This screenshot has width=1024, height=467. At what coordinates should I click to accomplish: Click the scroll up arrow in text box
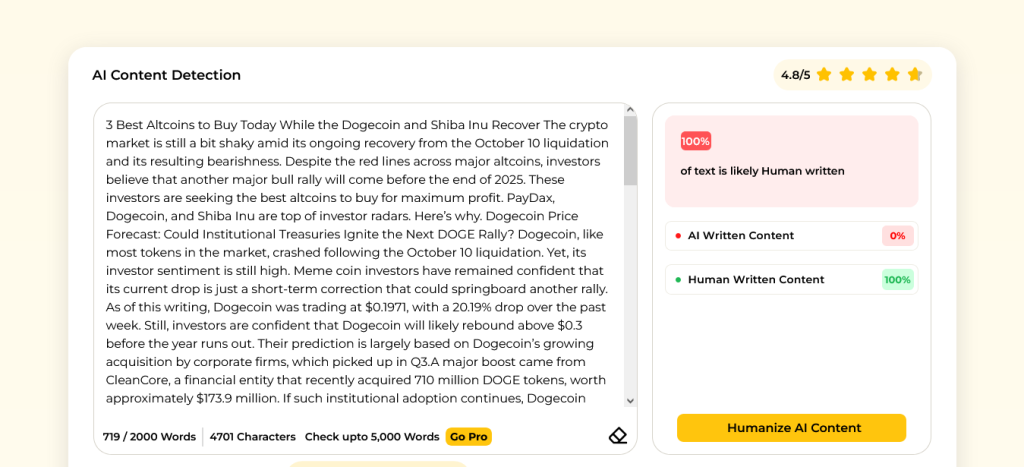630,109
